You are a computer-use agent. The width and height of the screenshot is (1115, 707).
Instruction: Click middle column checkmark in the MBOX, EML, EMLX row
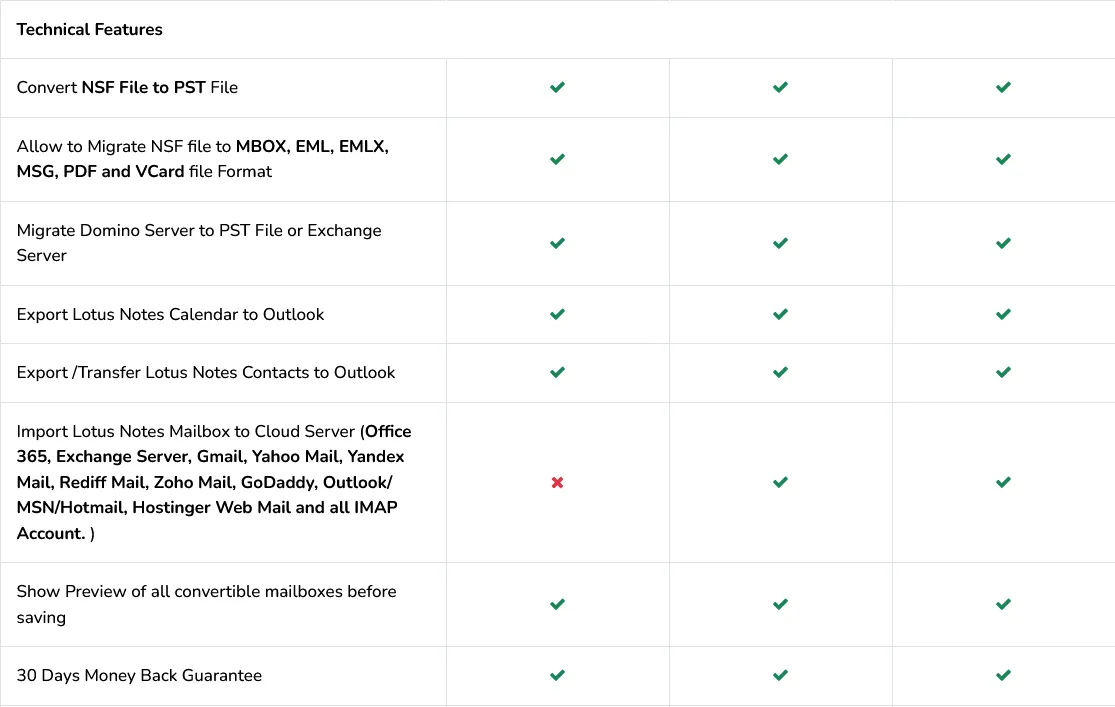[x=780, y=160]
